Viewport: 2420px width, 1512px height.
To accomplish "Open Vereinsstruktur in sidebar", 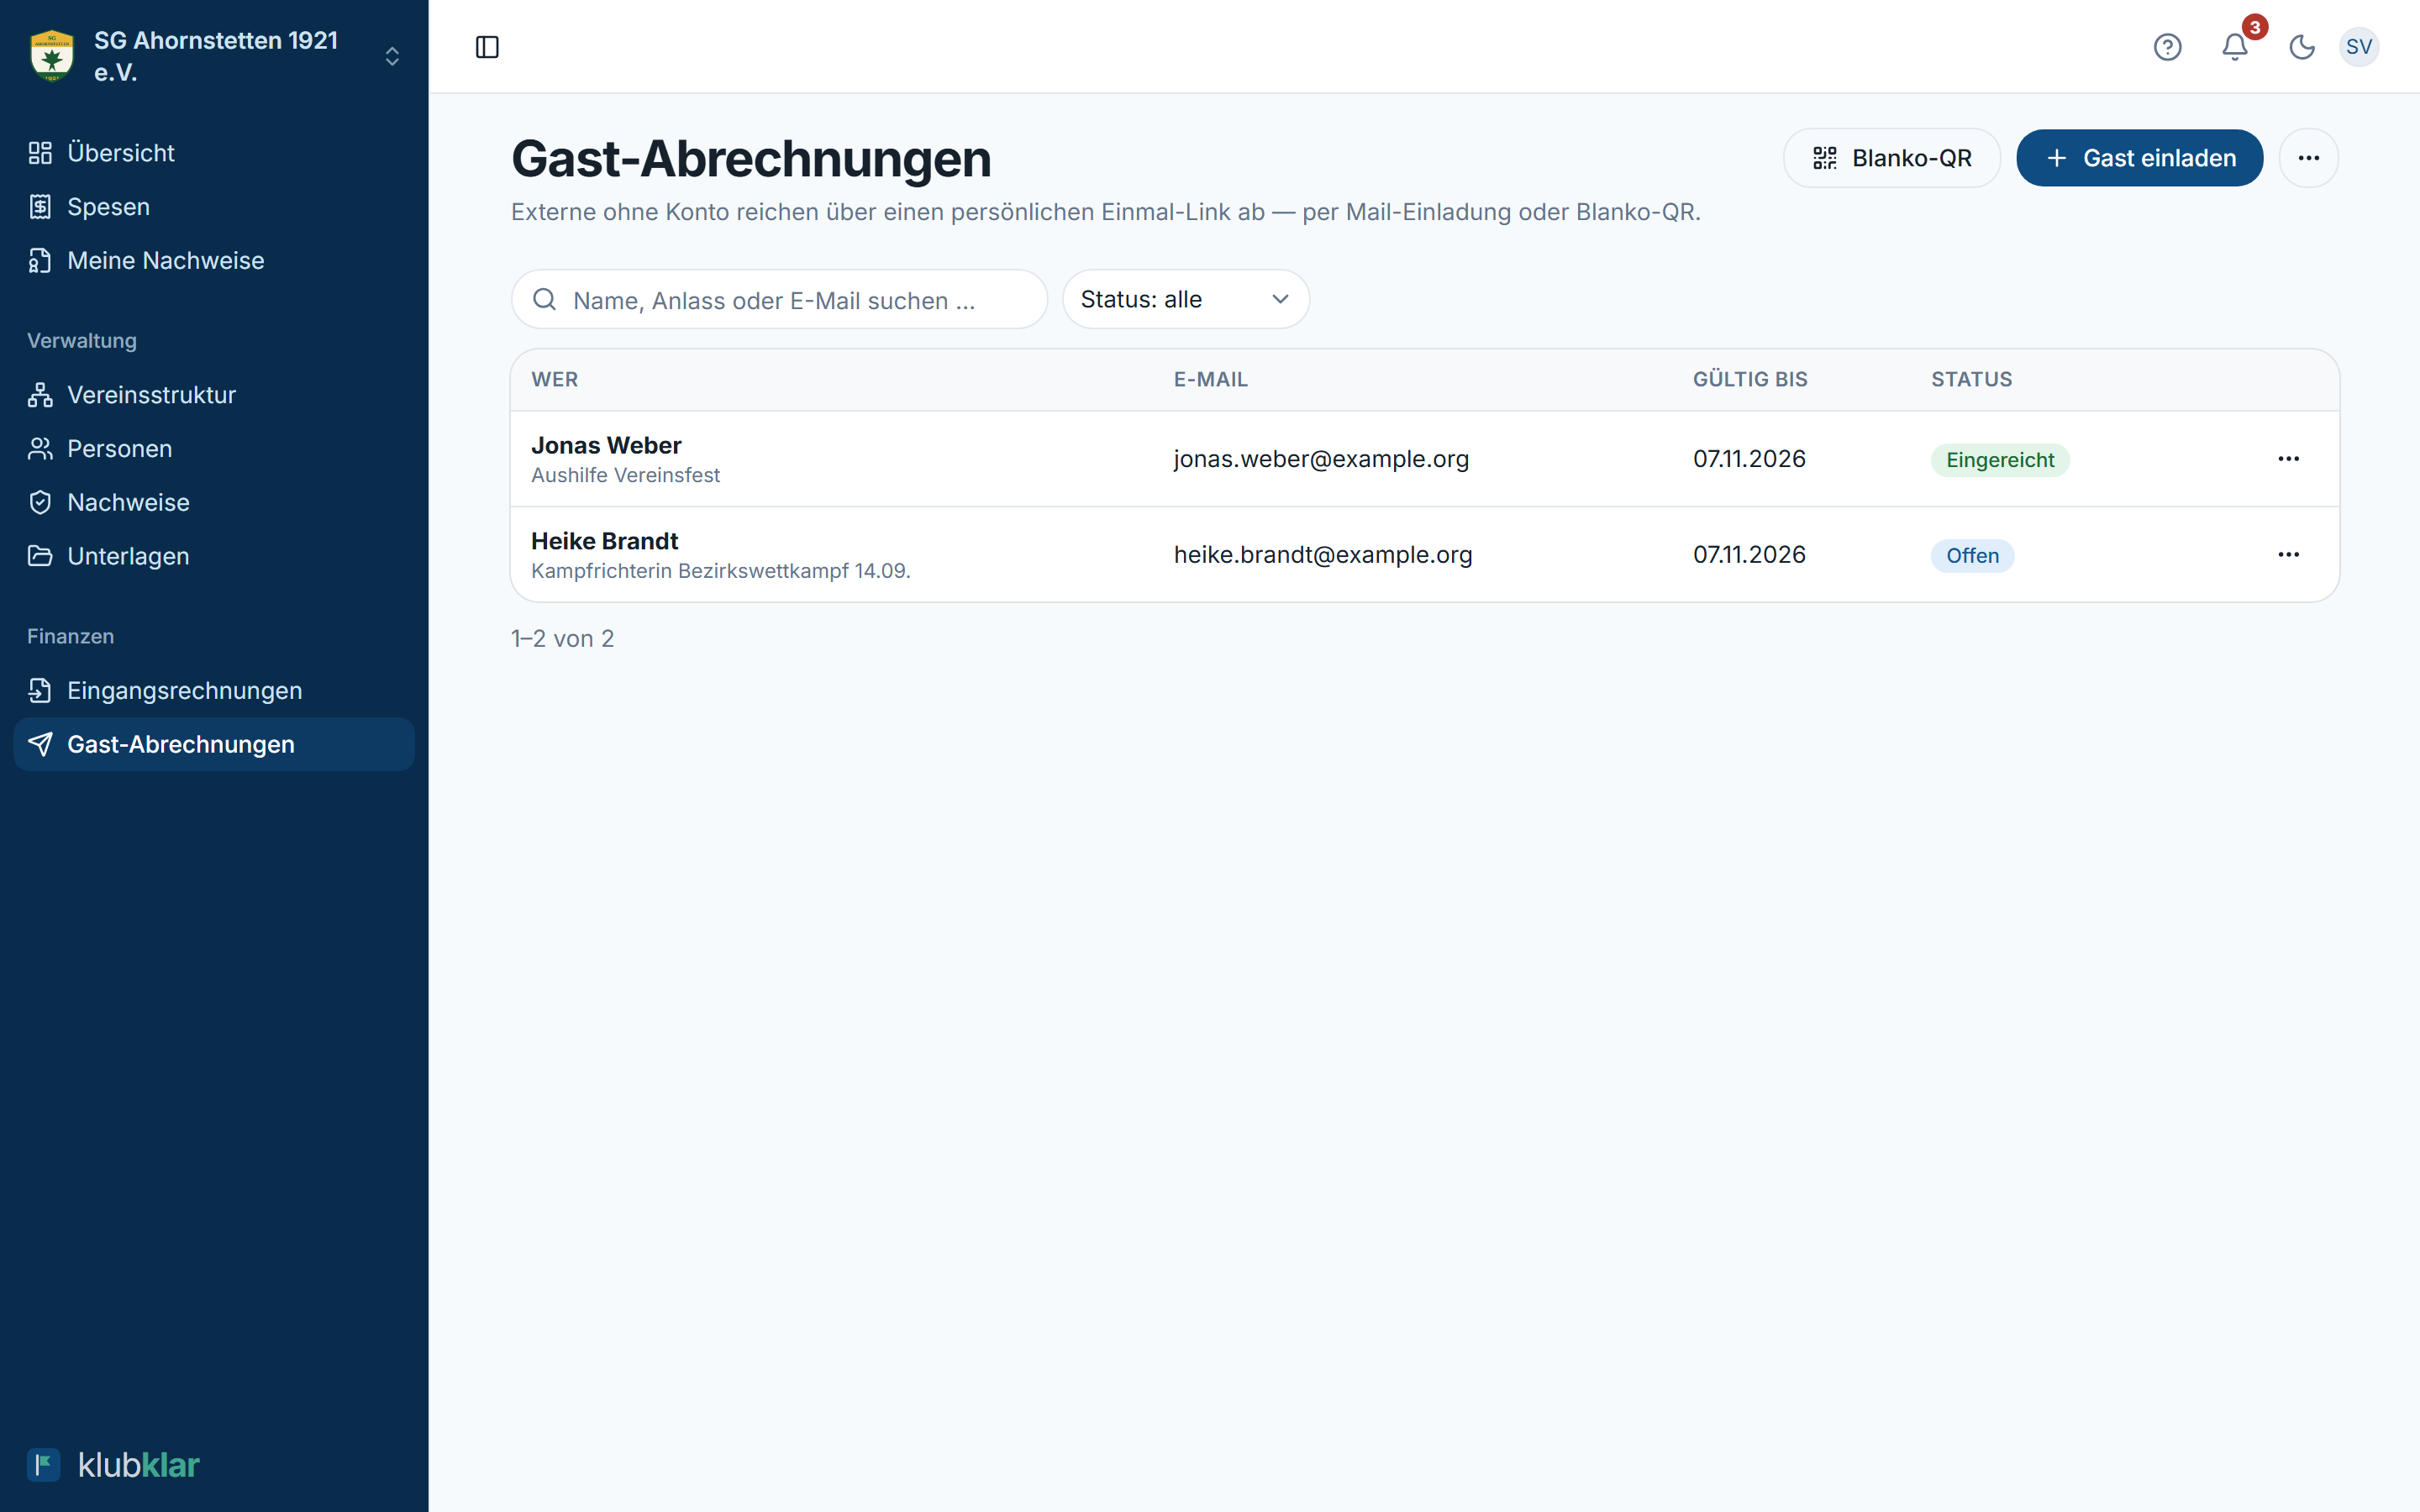I will 214,395.
